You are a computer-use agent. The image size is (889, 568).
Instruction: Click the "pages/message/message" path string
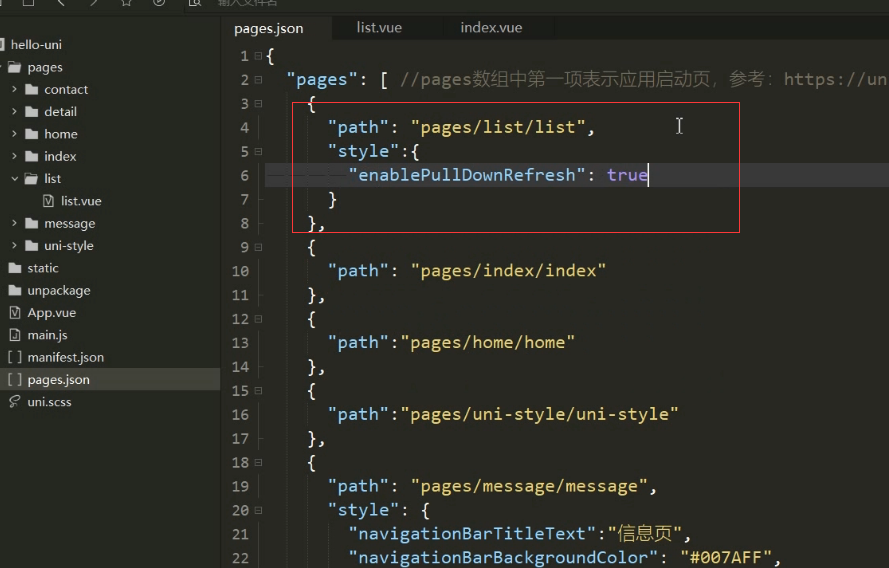(x=529, y=486)
